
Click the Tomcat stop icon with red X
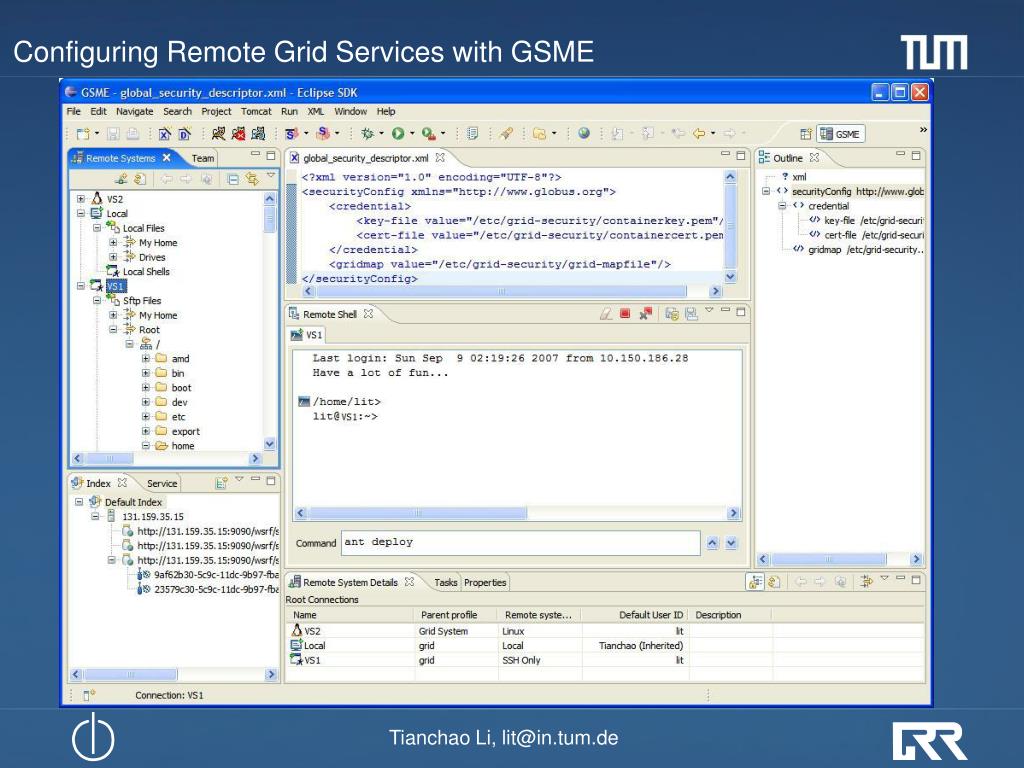[238, 134]
